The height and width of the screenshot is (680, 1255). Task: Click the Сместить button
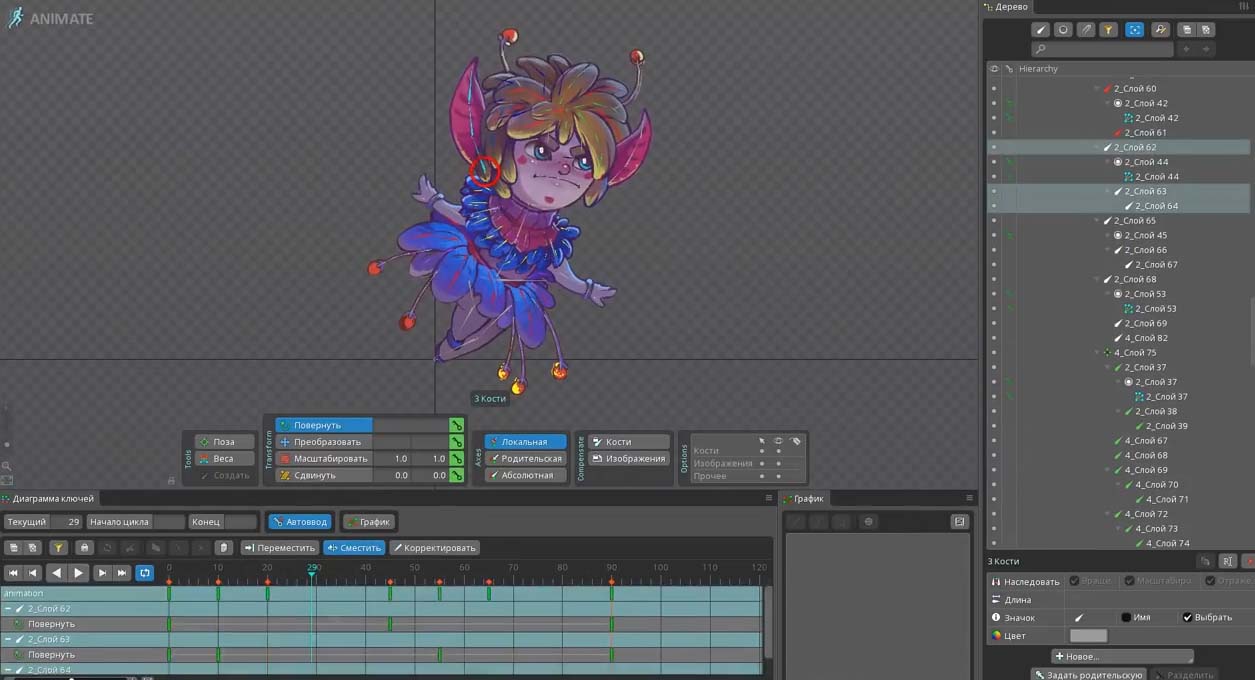[x=354, y=548]
